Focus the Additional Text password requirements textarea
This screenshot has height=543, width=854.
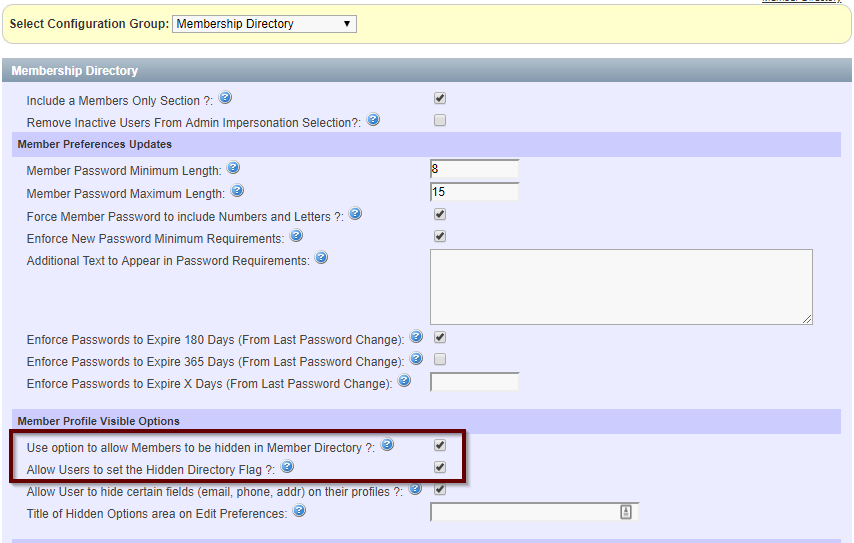click(x=621, y=287)
